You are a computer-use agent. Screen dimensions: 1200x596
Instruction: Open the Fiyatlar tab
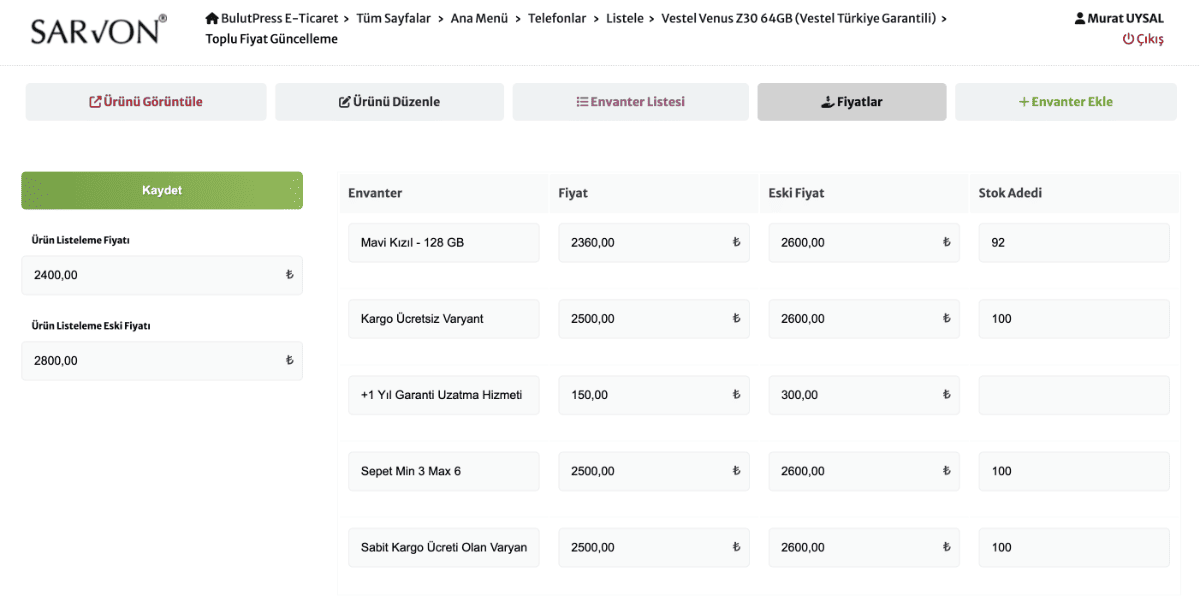coord(851,102)
